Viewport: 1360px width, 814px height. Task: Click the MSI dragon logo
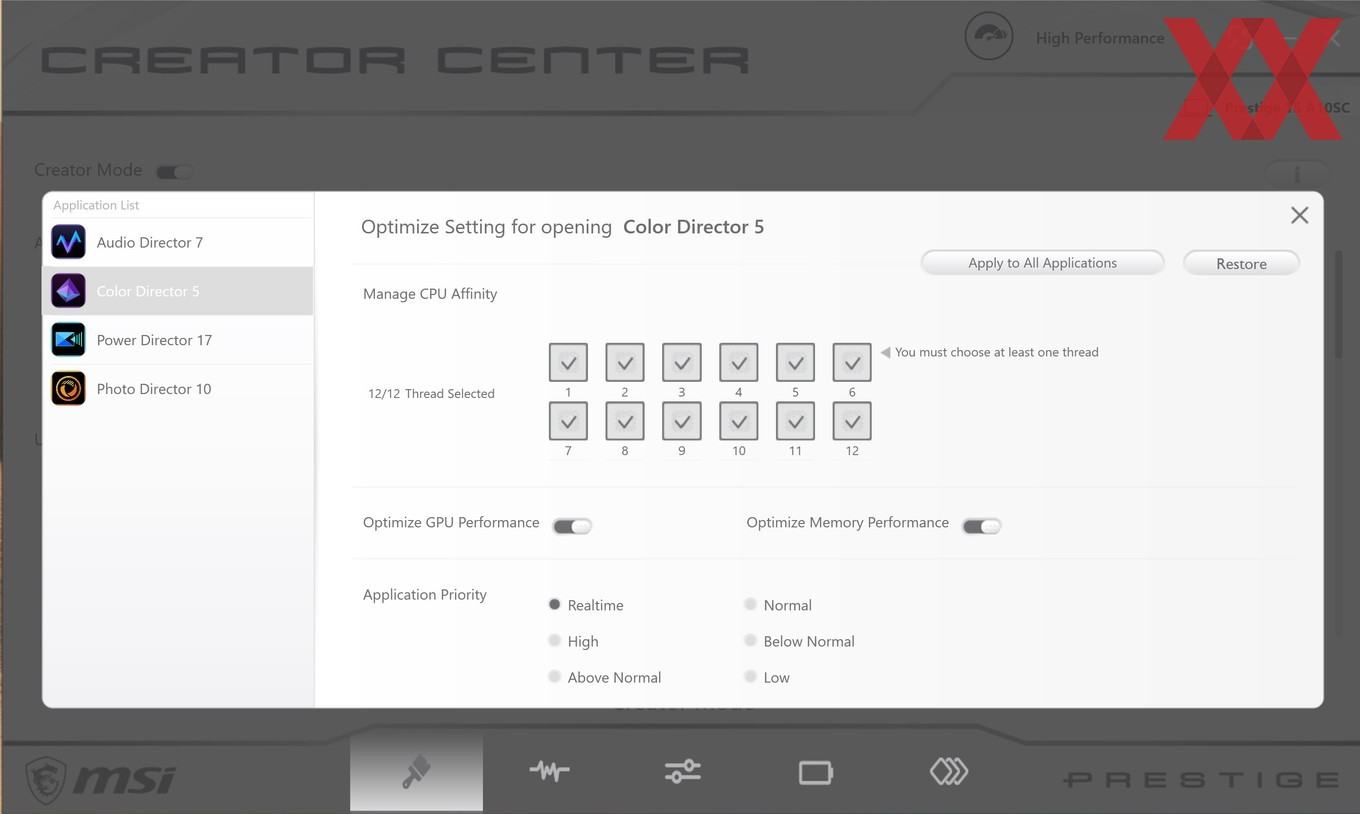click(x=46, y=779)
